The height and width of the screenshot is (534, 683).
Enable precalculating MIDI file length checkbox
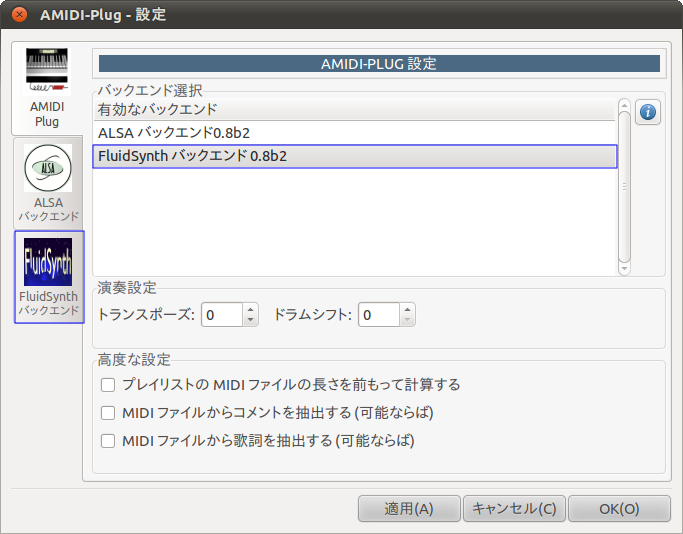tap(108, 385)
